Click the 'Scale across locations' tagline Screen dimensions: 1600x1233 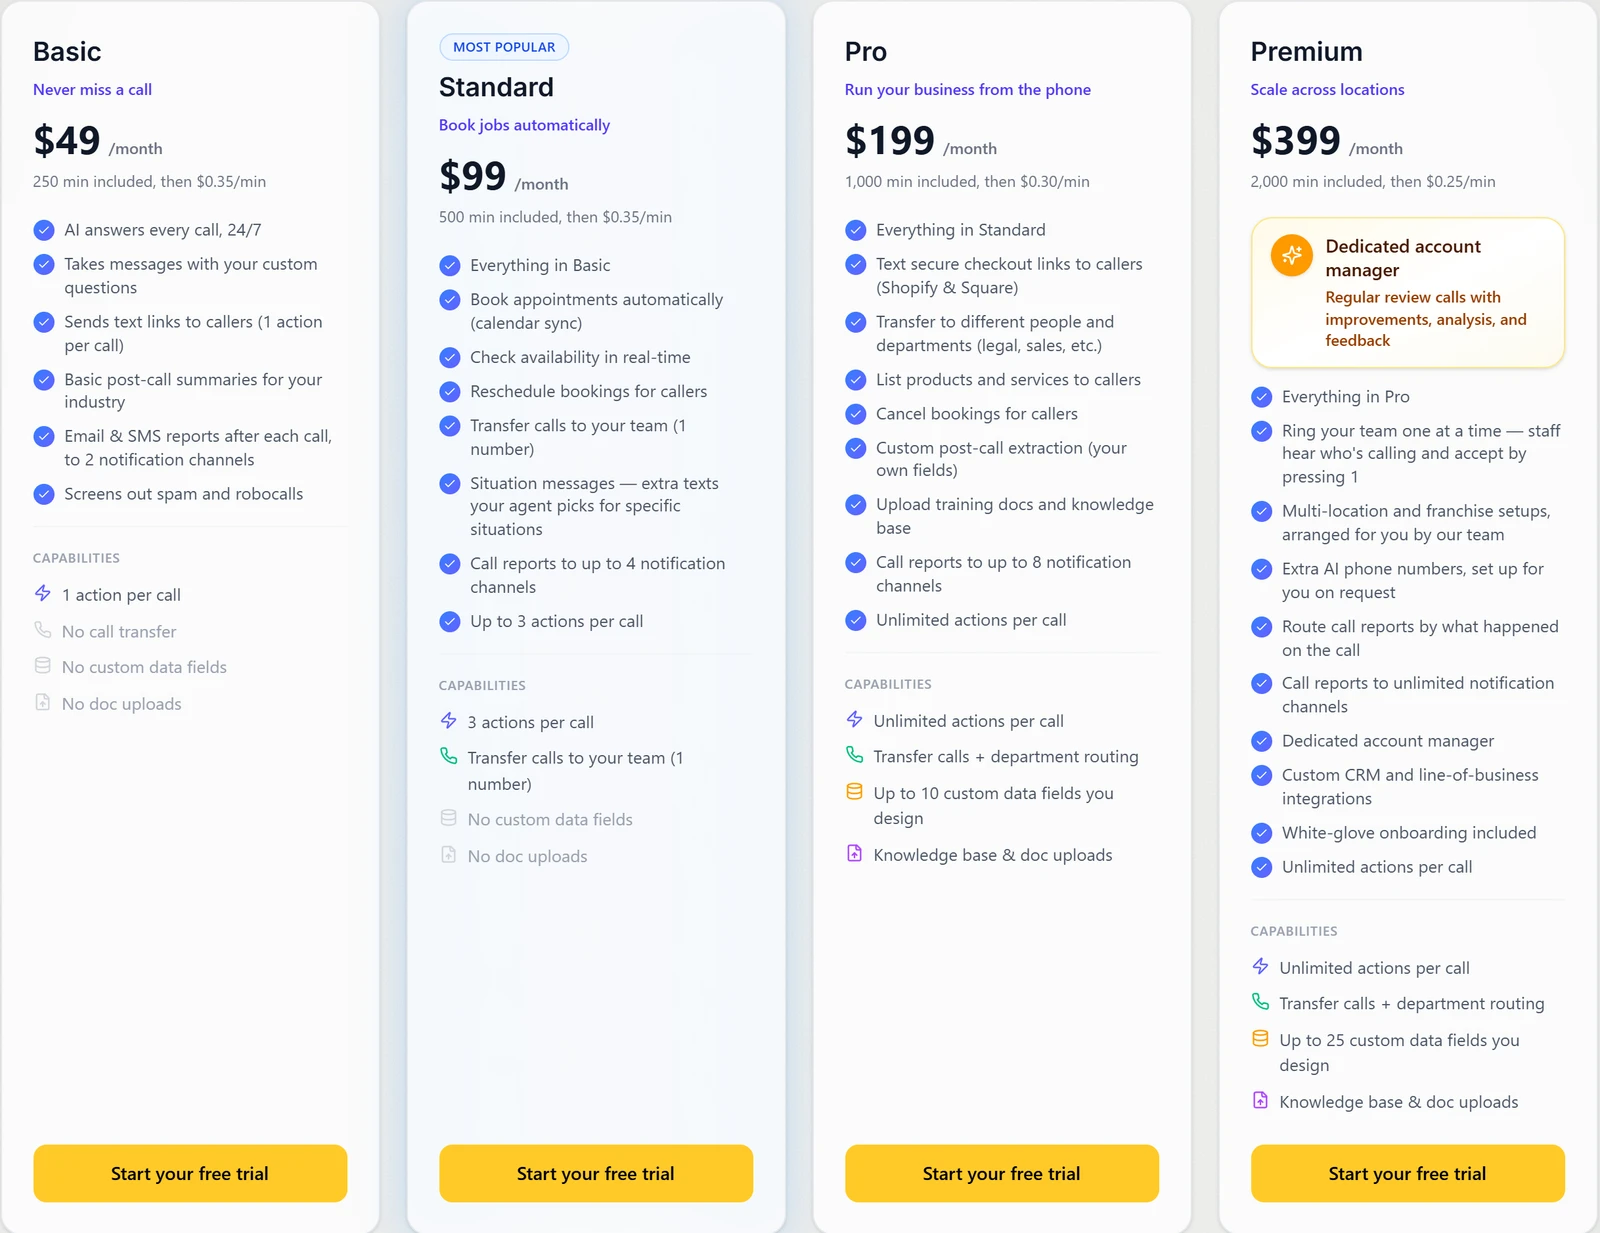pyautogui.click(x=1327, y=89)
